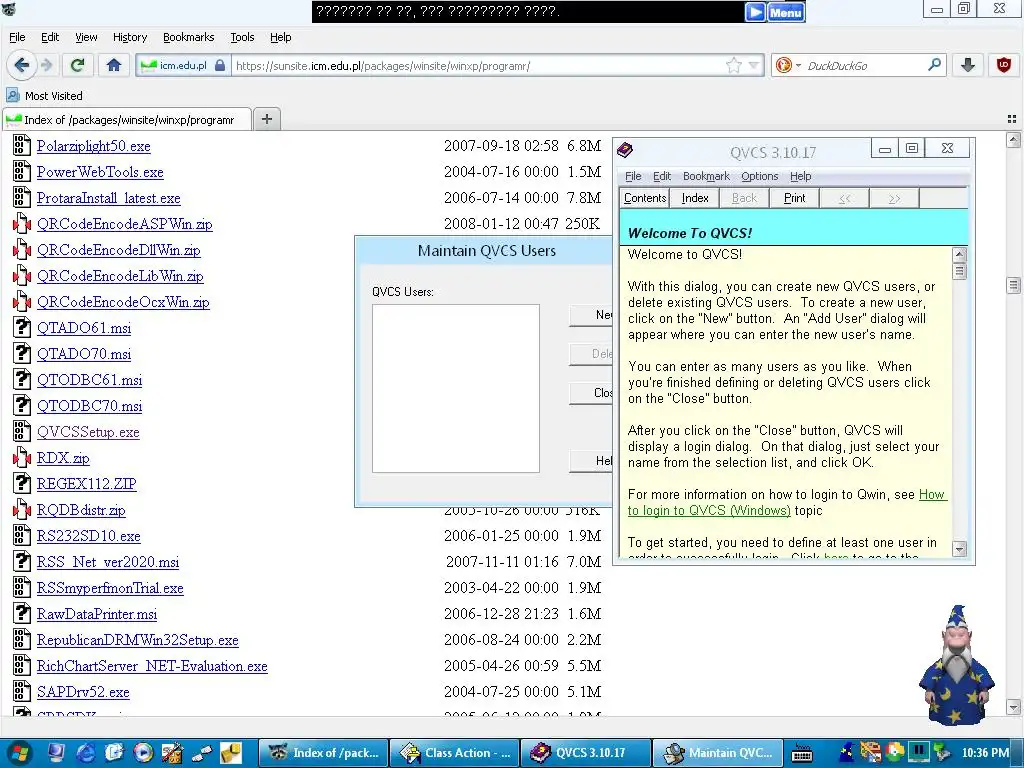This screenshot has width=1024, height=768.
Task: Open Most Visited bookmarks folder
Action: (44, 96)
